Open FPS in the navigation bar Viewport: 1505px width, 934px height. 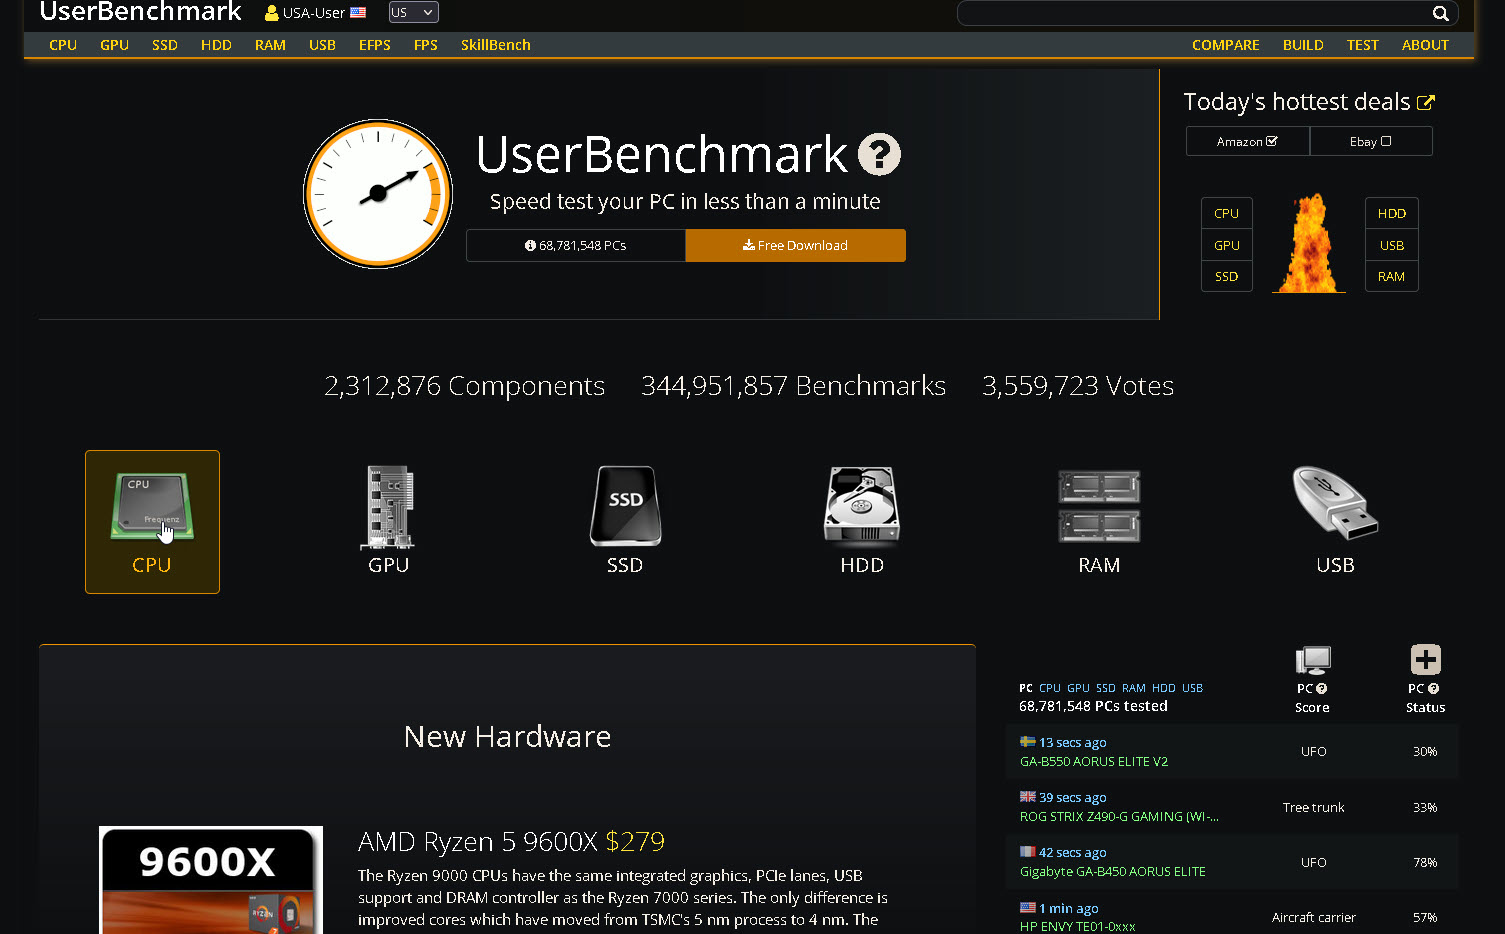426,45
